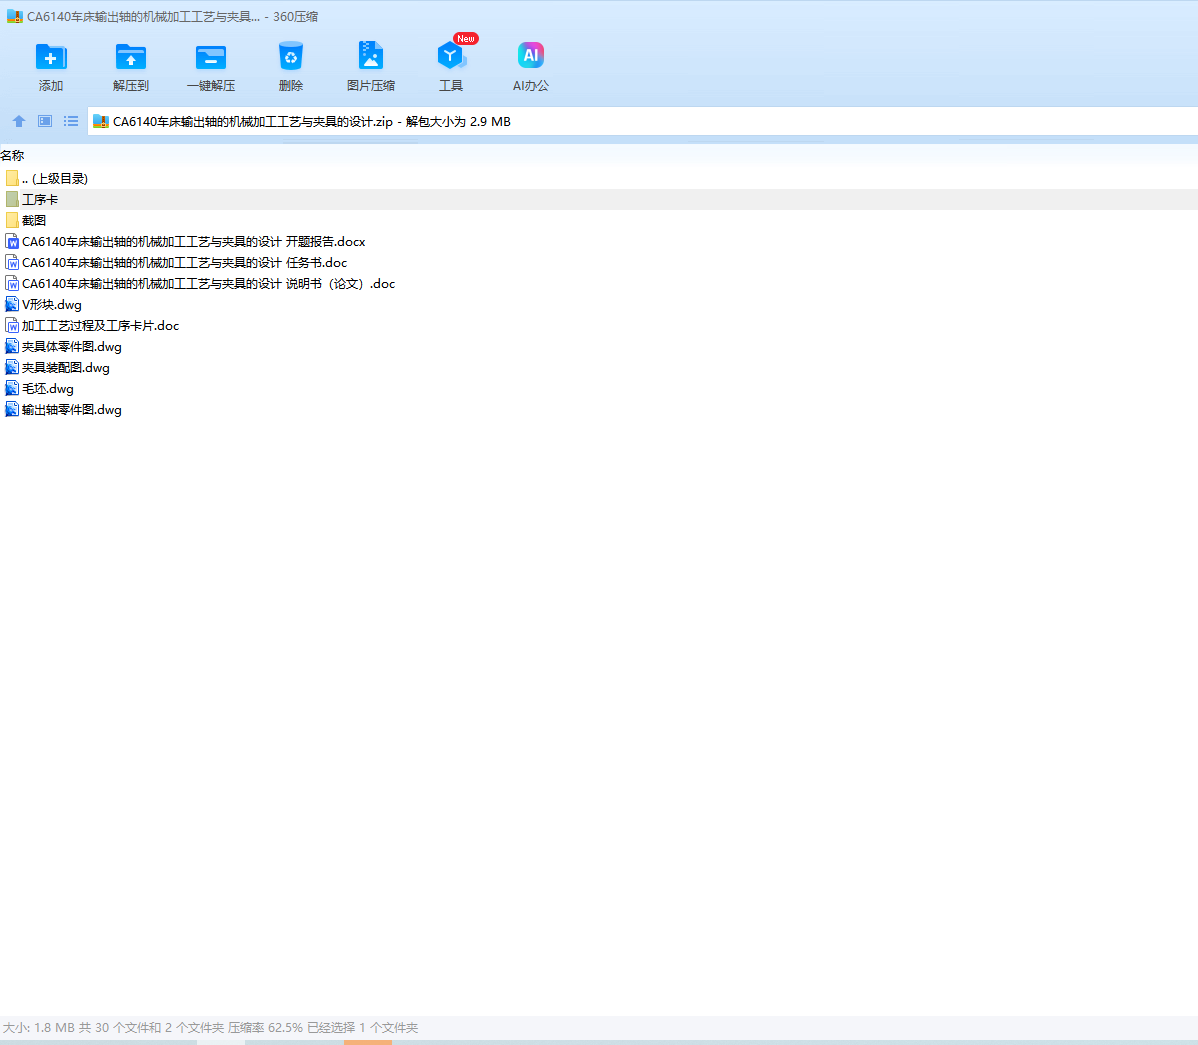Select the 毛坯.dwg file name
Screen dimensions: 1198x1045
point(47,388)
